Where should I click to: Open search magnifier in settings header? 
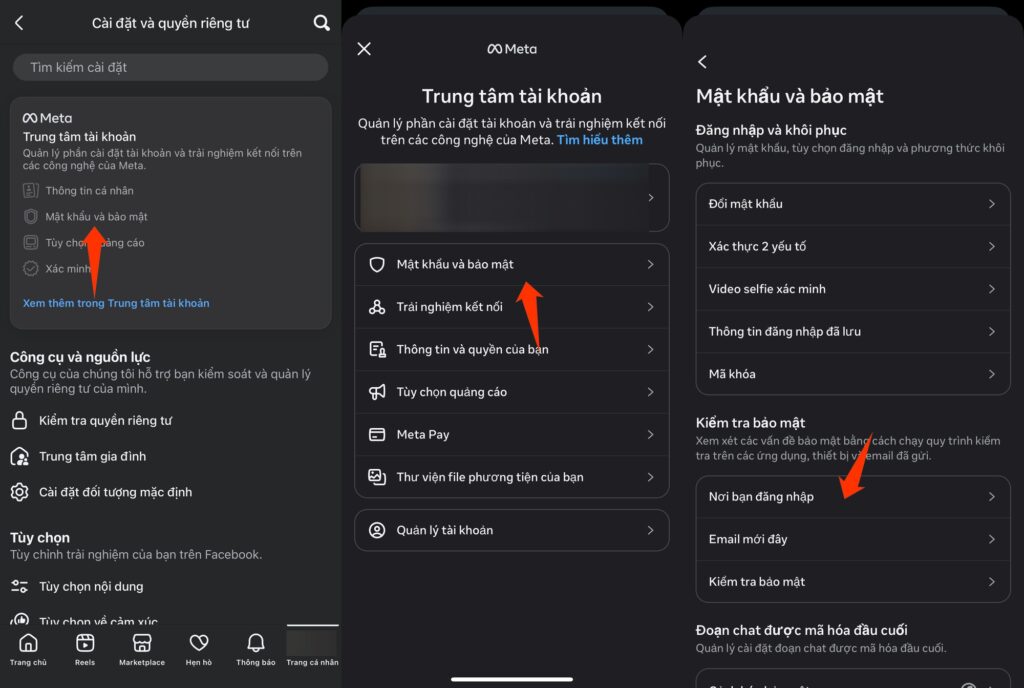point(321,23)
